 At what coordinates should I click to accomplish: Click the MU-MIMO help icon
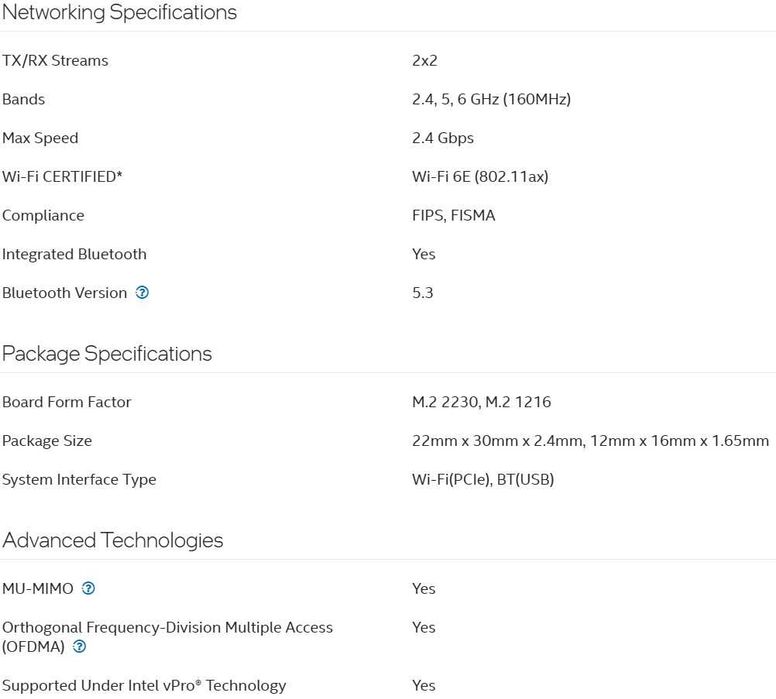coord(88,589)
